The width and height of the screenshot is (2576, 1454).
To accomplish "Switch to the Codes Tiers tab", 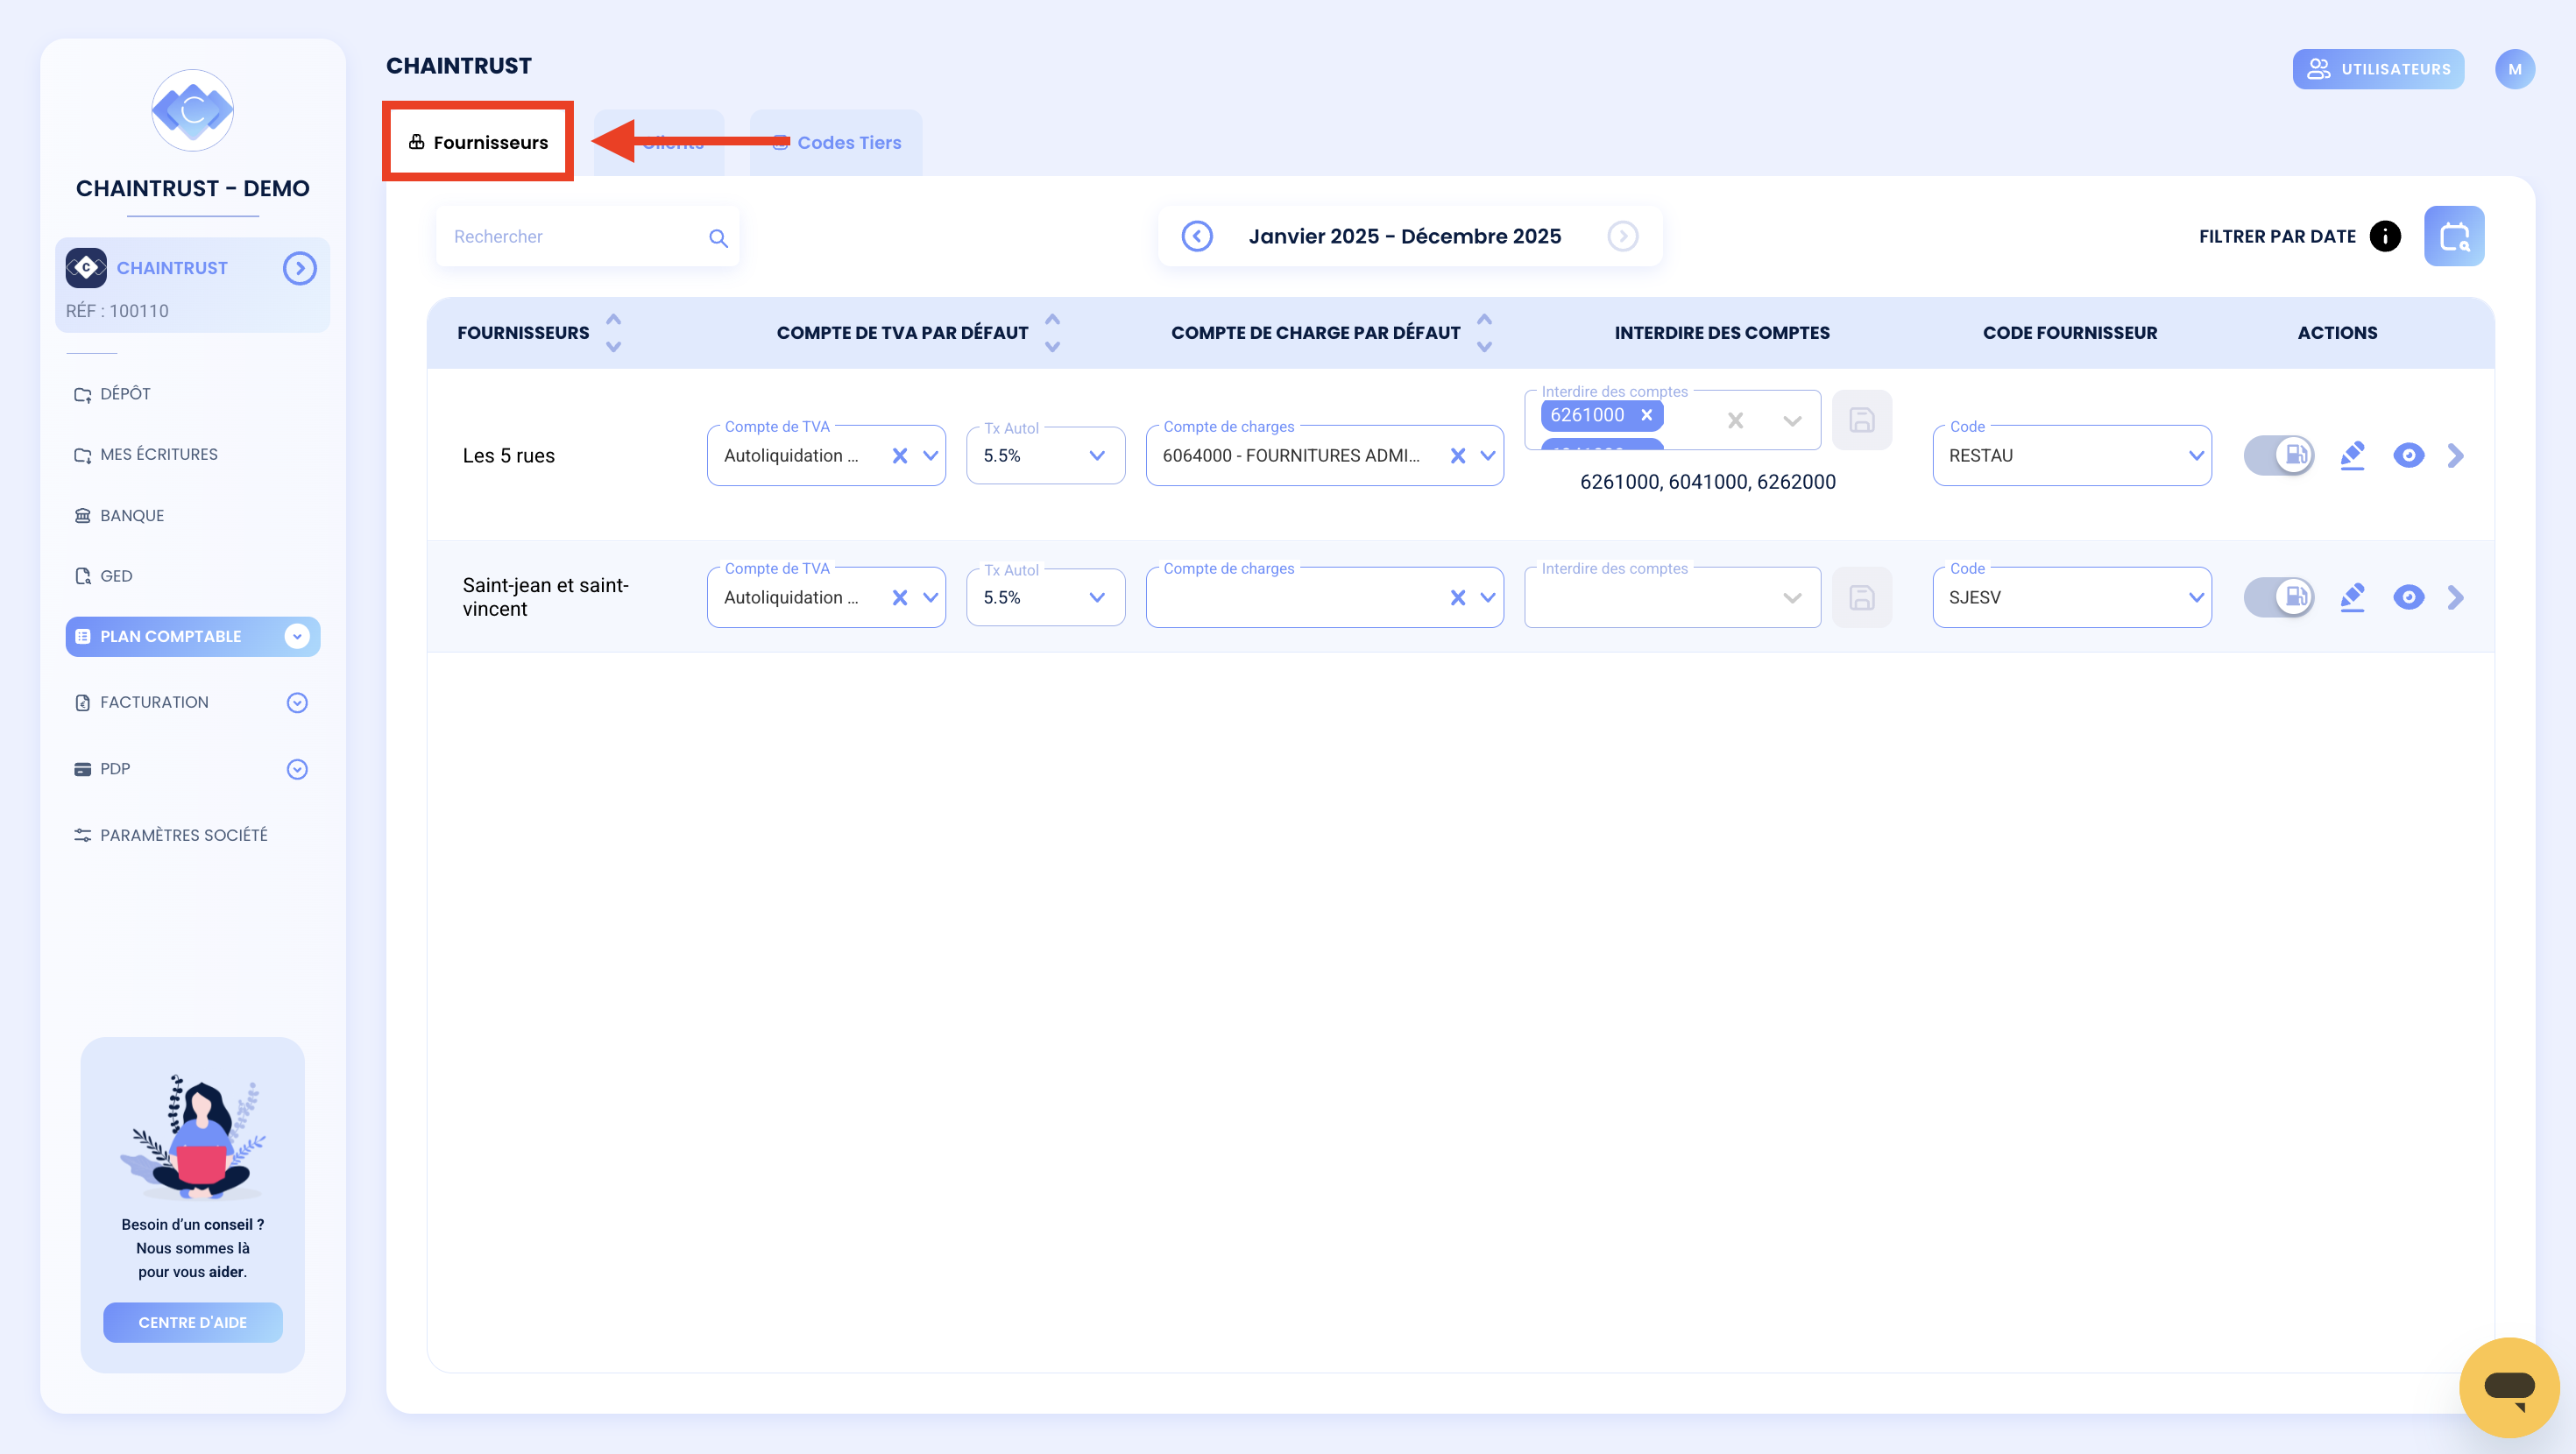I will (836, 142).
